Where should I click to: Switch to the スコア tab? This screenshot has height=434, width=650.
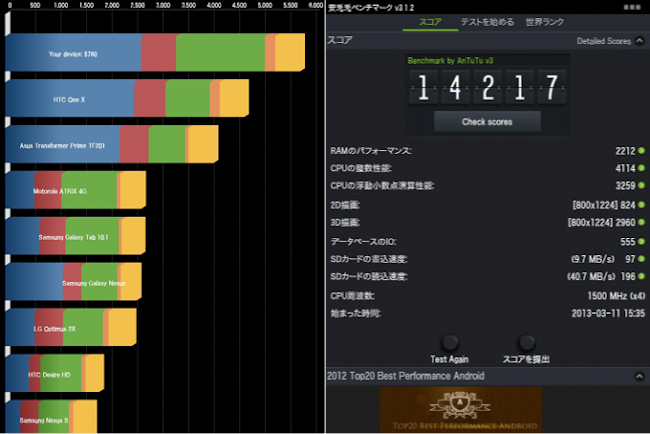[x=430, y=22]
